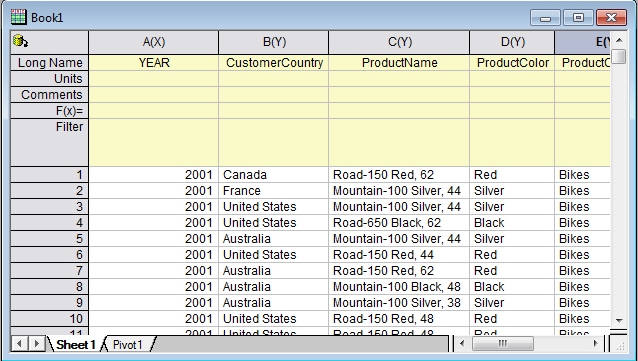Screen dimensions: 638x361
Task: Close the Book1 window
Action: (x=611, y=18)
